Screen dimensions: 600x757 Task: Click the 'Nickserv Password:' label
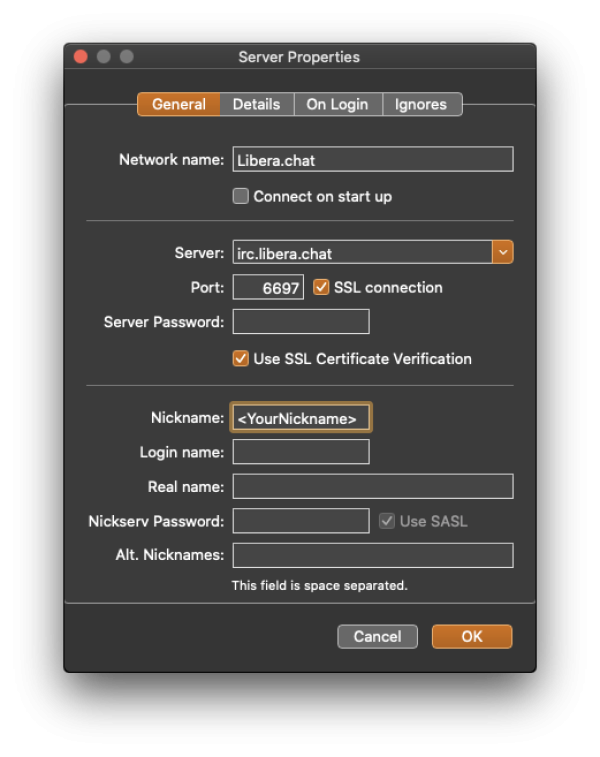pos(156,521)
